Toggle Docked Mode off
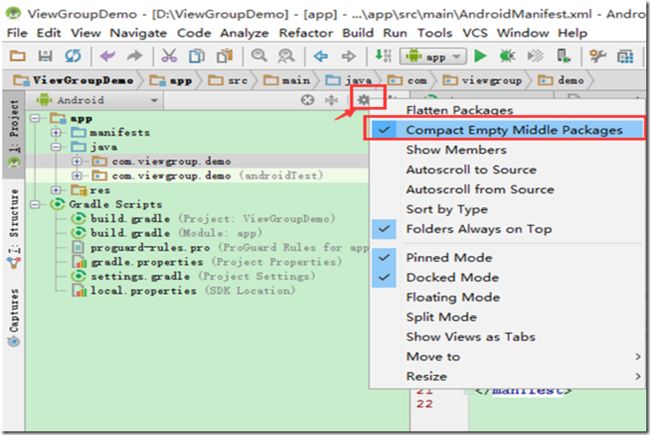The width and height of the screenshot is (650, 435). [506, 277]
